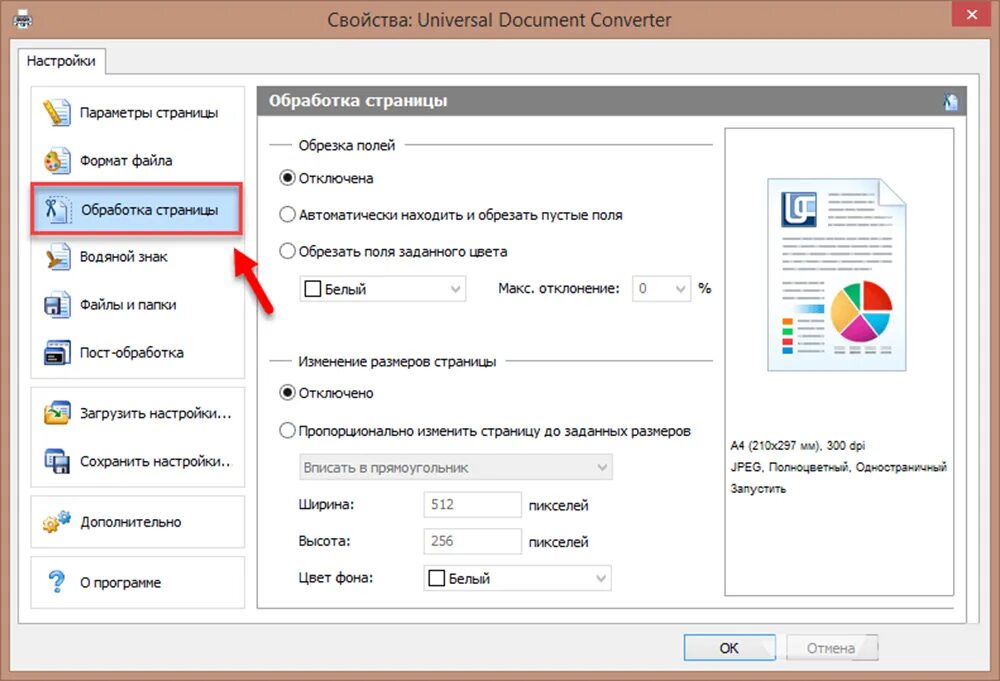Select Отключено under Изменение размеров страницы

[327, 393]
